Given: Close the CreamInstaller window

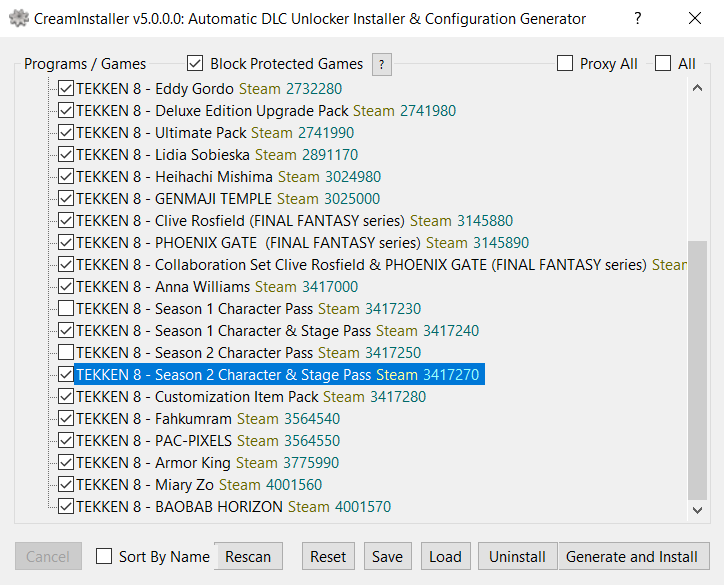Looking at the screenshot, I should tap(695, 18).
